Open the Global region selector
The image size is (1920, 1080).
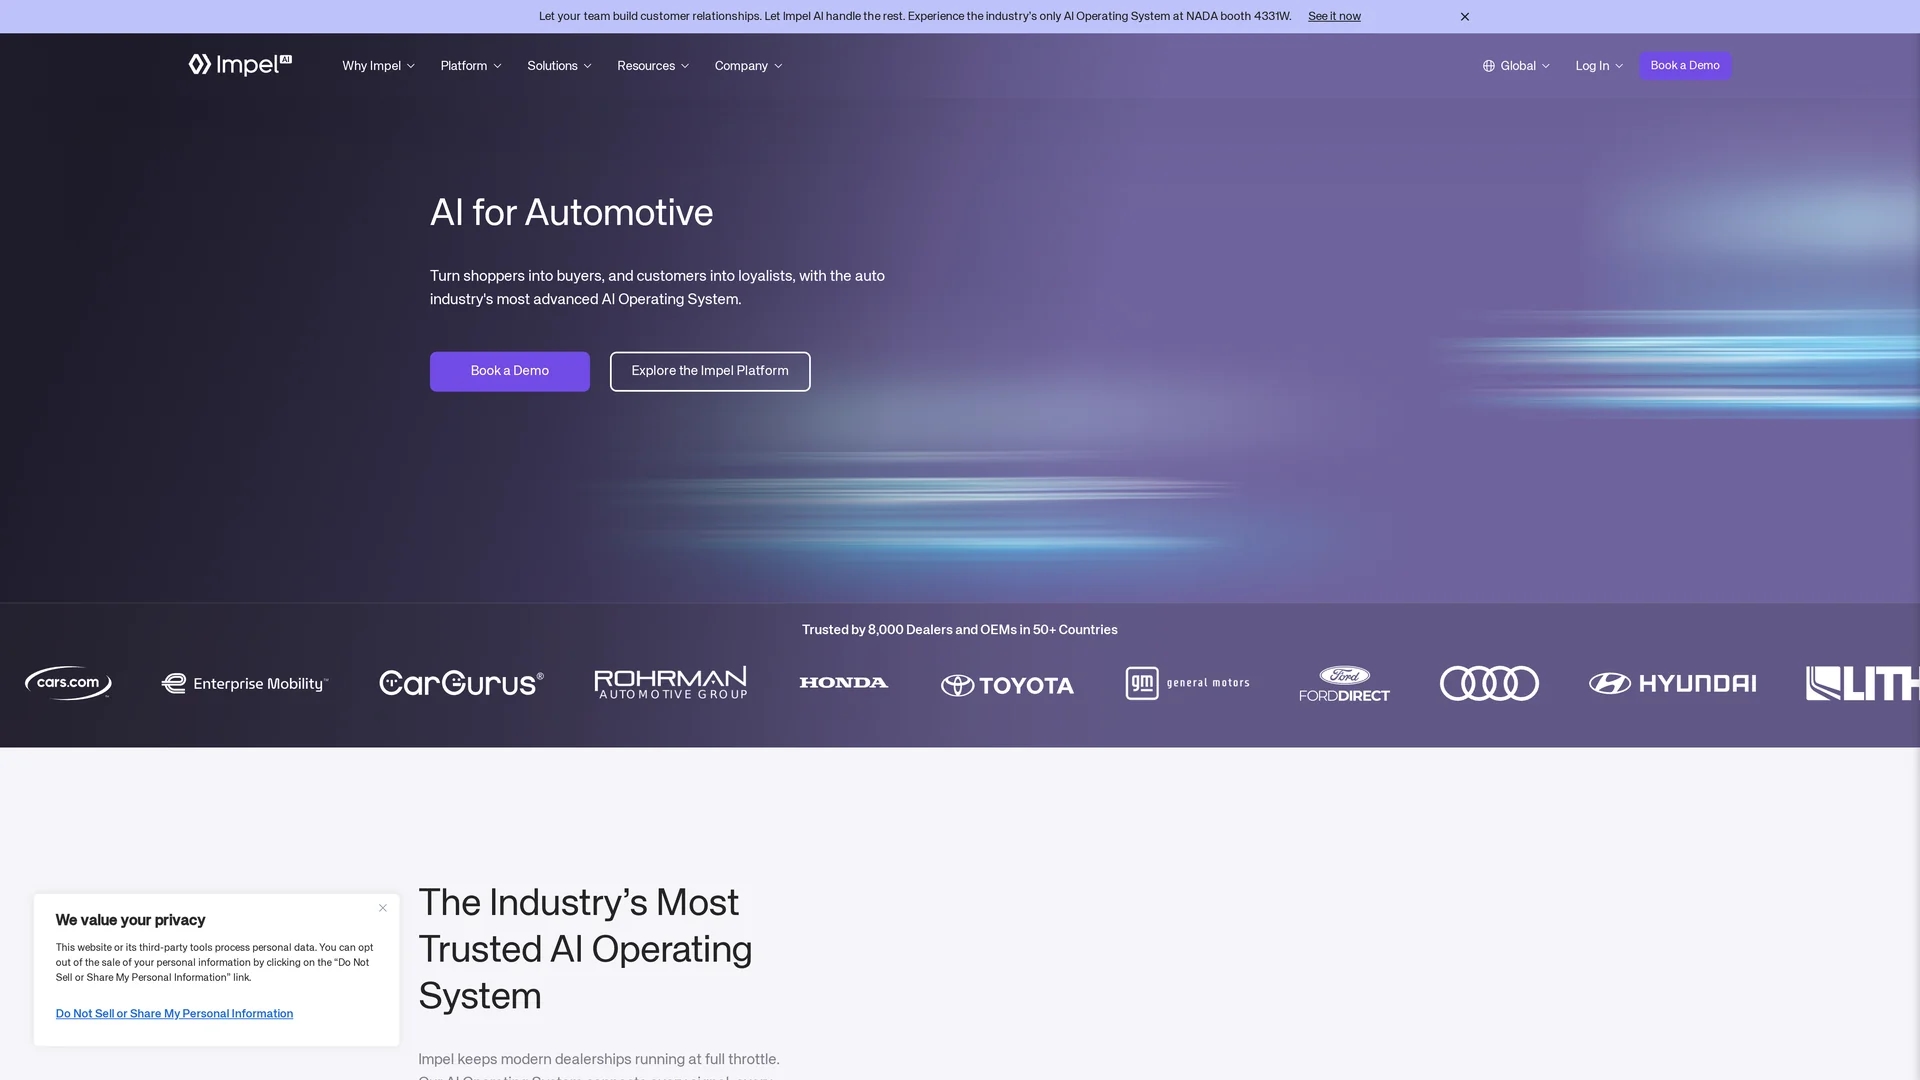1516,66
